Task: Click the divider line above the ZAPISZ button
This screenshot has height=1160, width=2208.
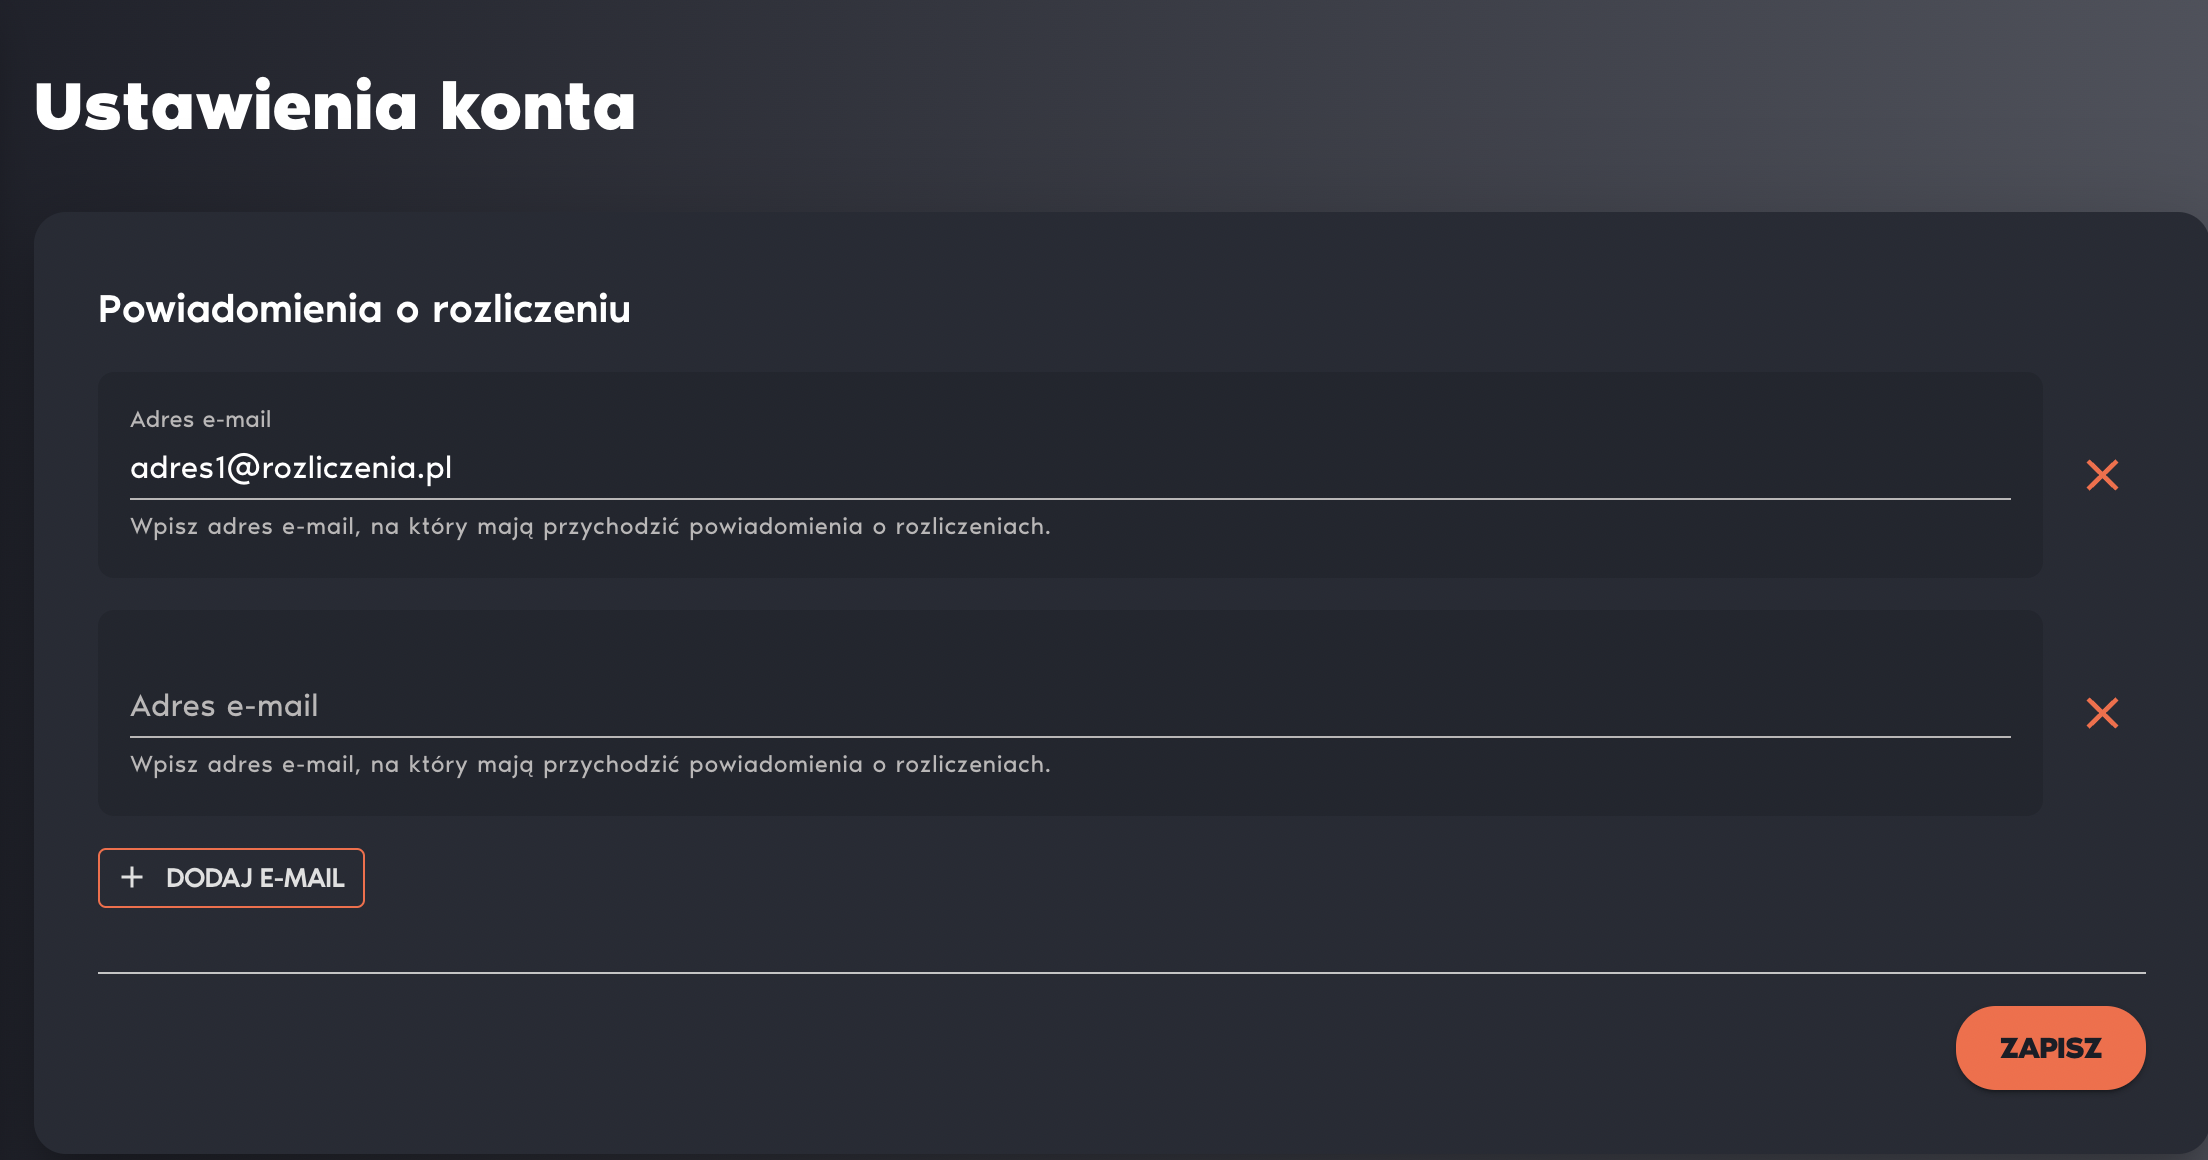Action: pos(1122,972)
